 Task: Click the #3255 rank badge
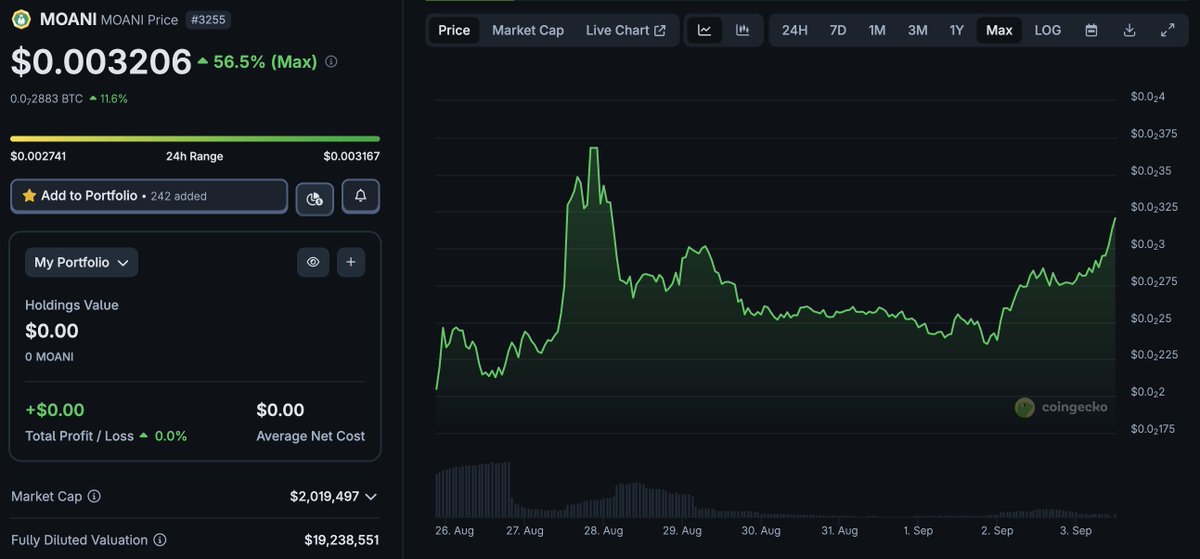coord(208,18)
